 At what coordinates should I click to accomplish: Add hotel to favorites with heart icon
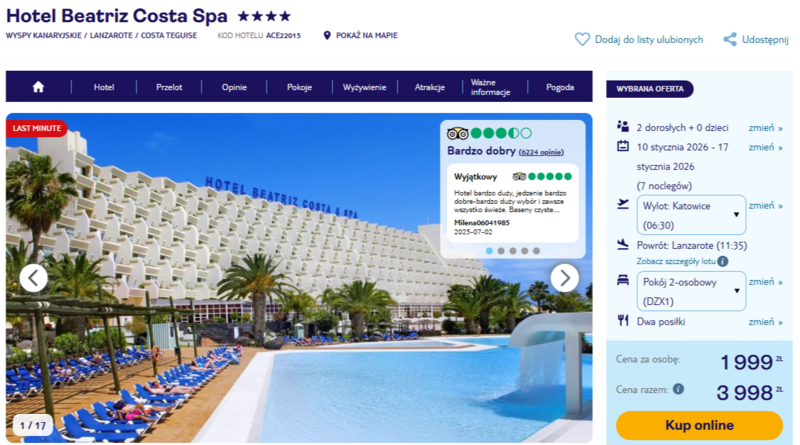pos(582,39)
